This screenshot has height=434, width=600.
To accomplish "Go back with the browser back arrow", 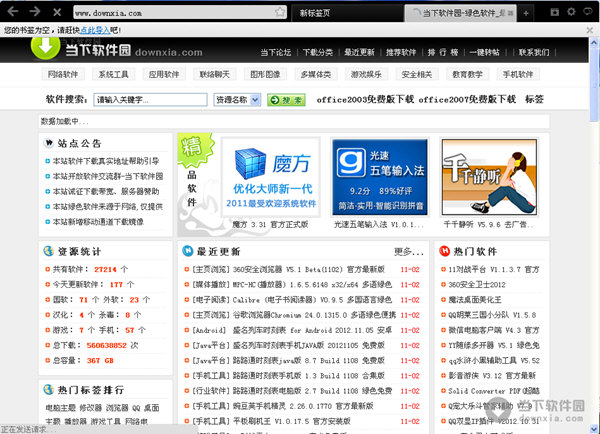I will coord(13,11).
